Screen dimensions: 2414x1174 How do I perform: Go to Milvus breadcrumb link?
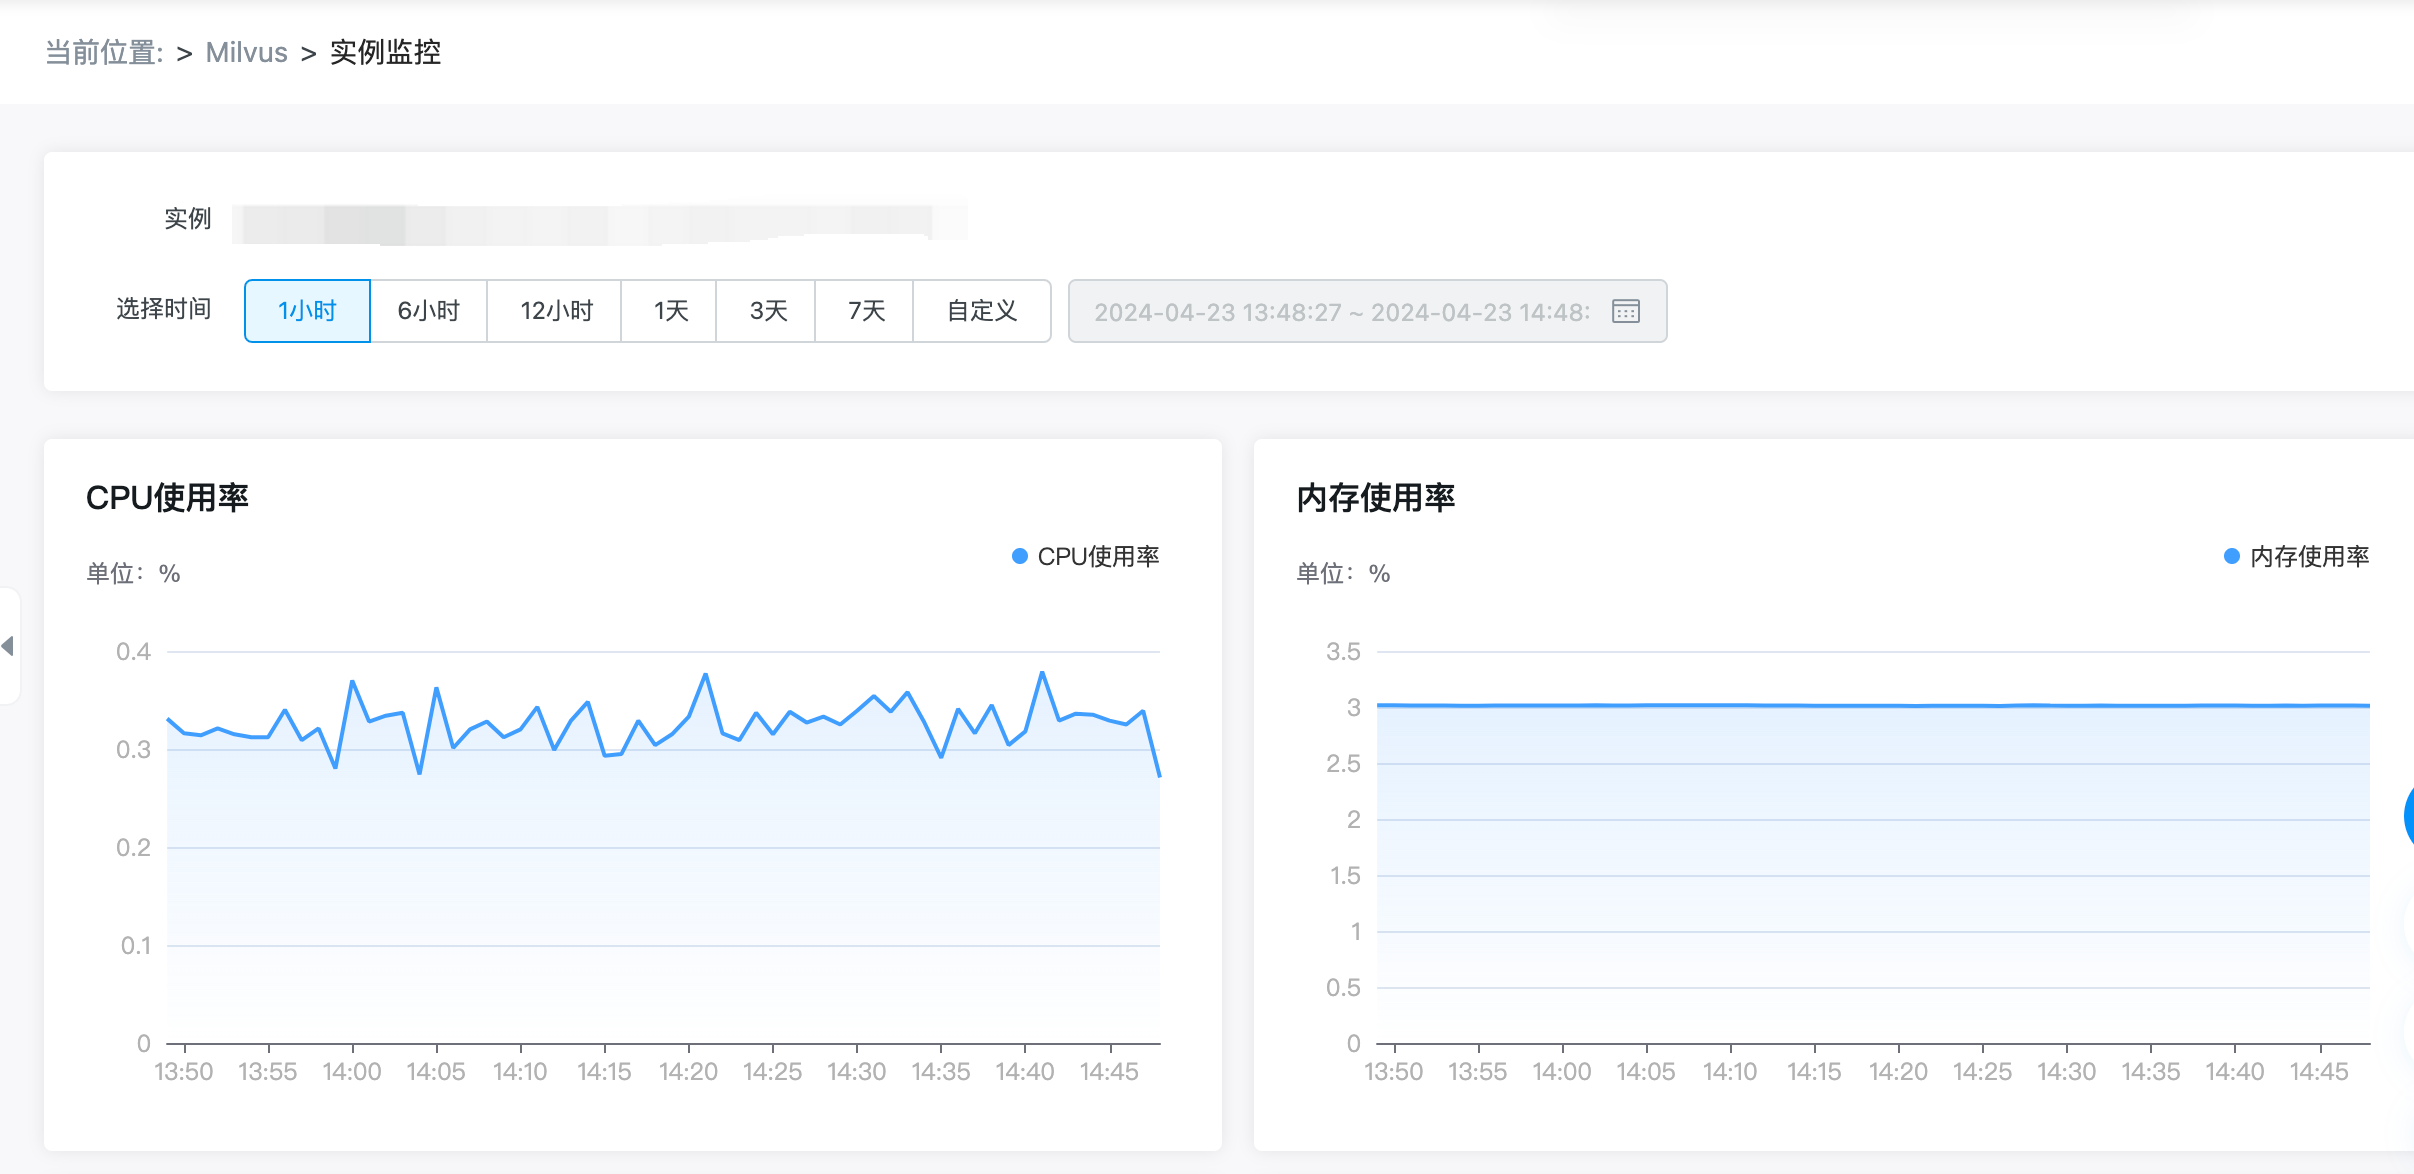[246, 52]
